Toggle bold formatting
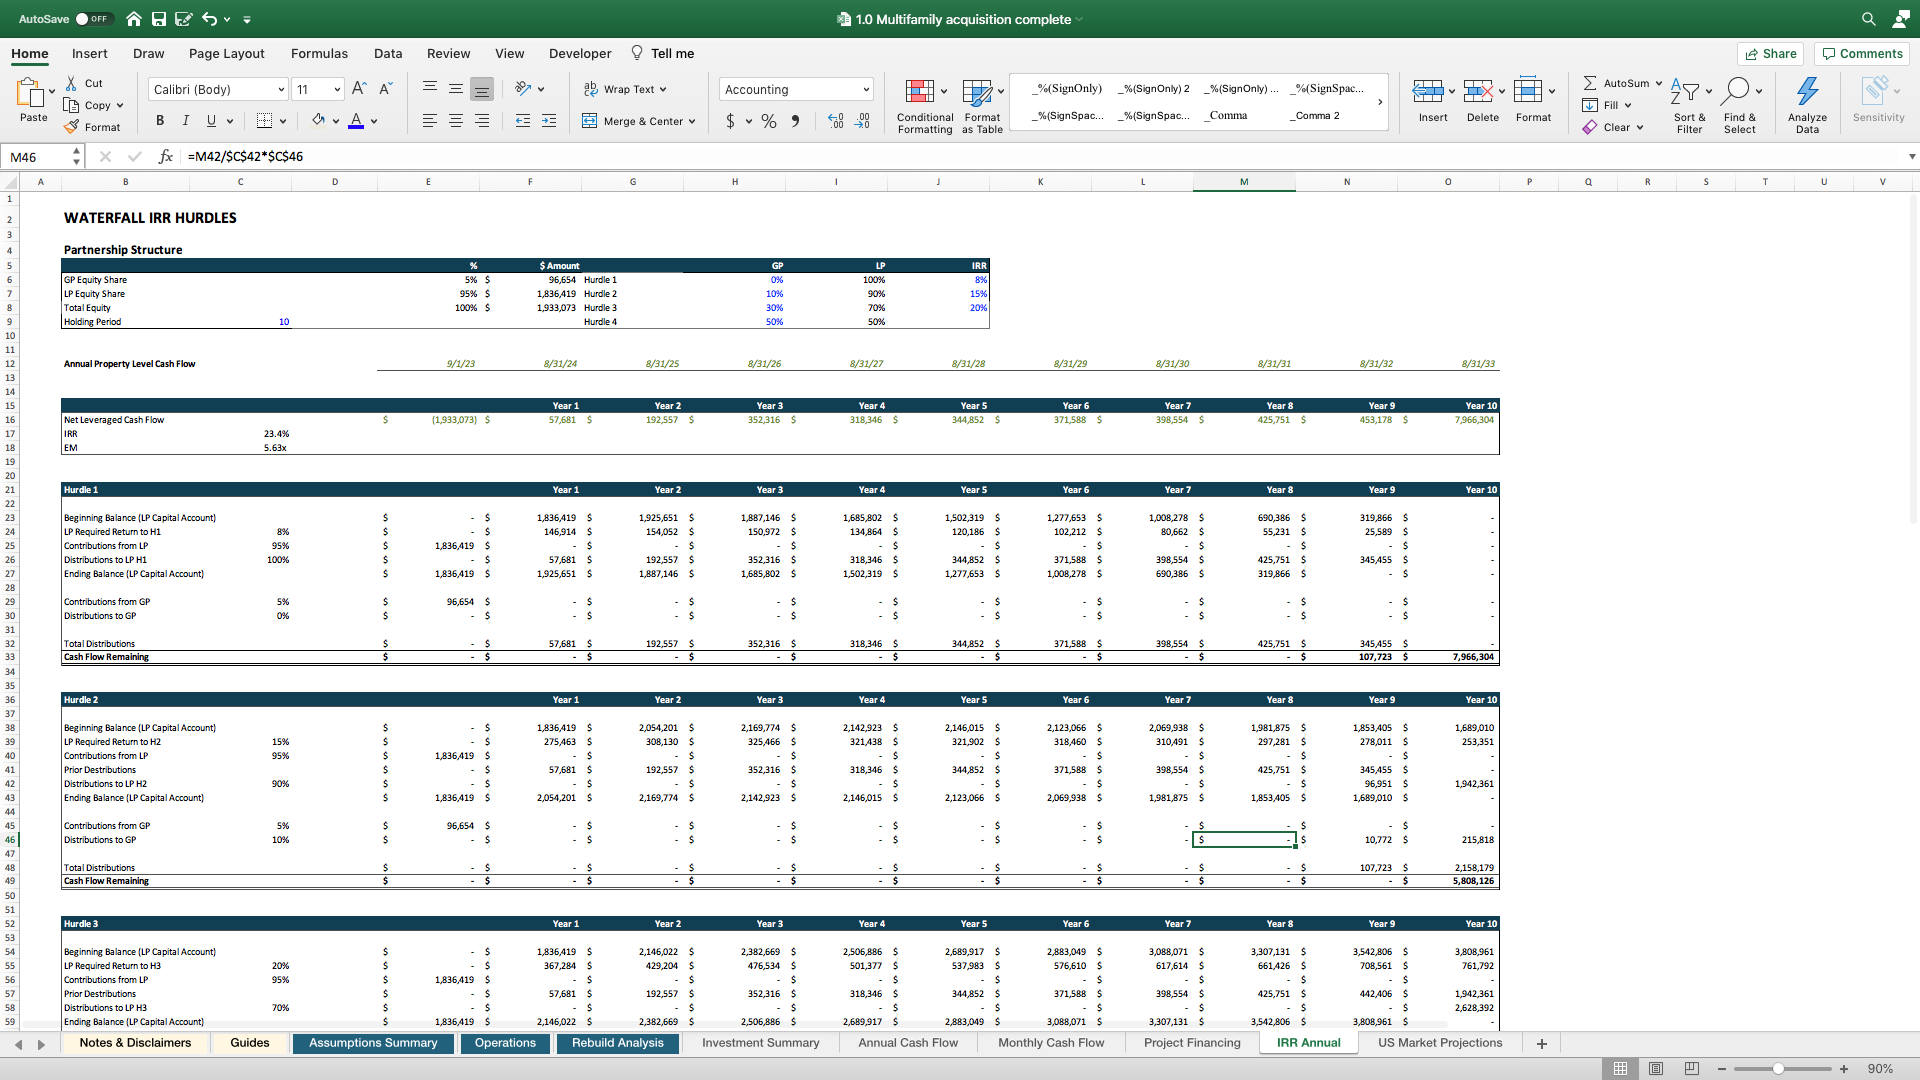Viewport: 1920px width, 1080px height. 159,120
